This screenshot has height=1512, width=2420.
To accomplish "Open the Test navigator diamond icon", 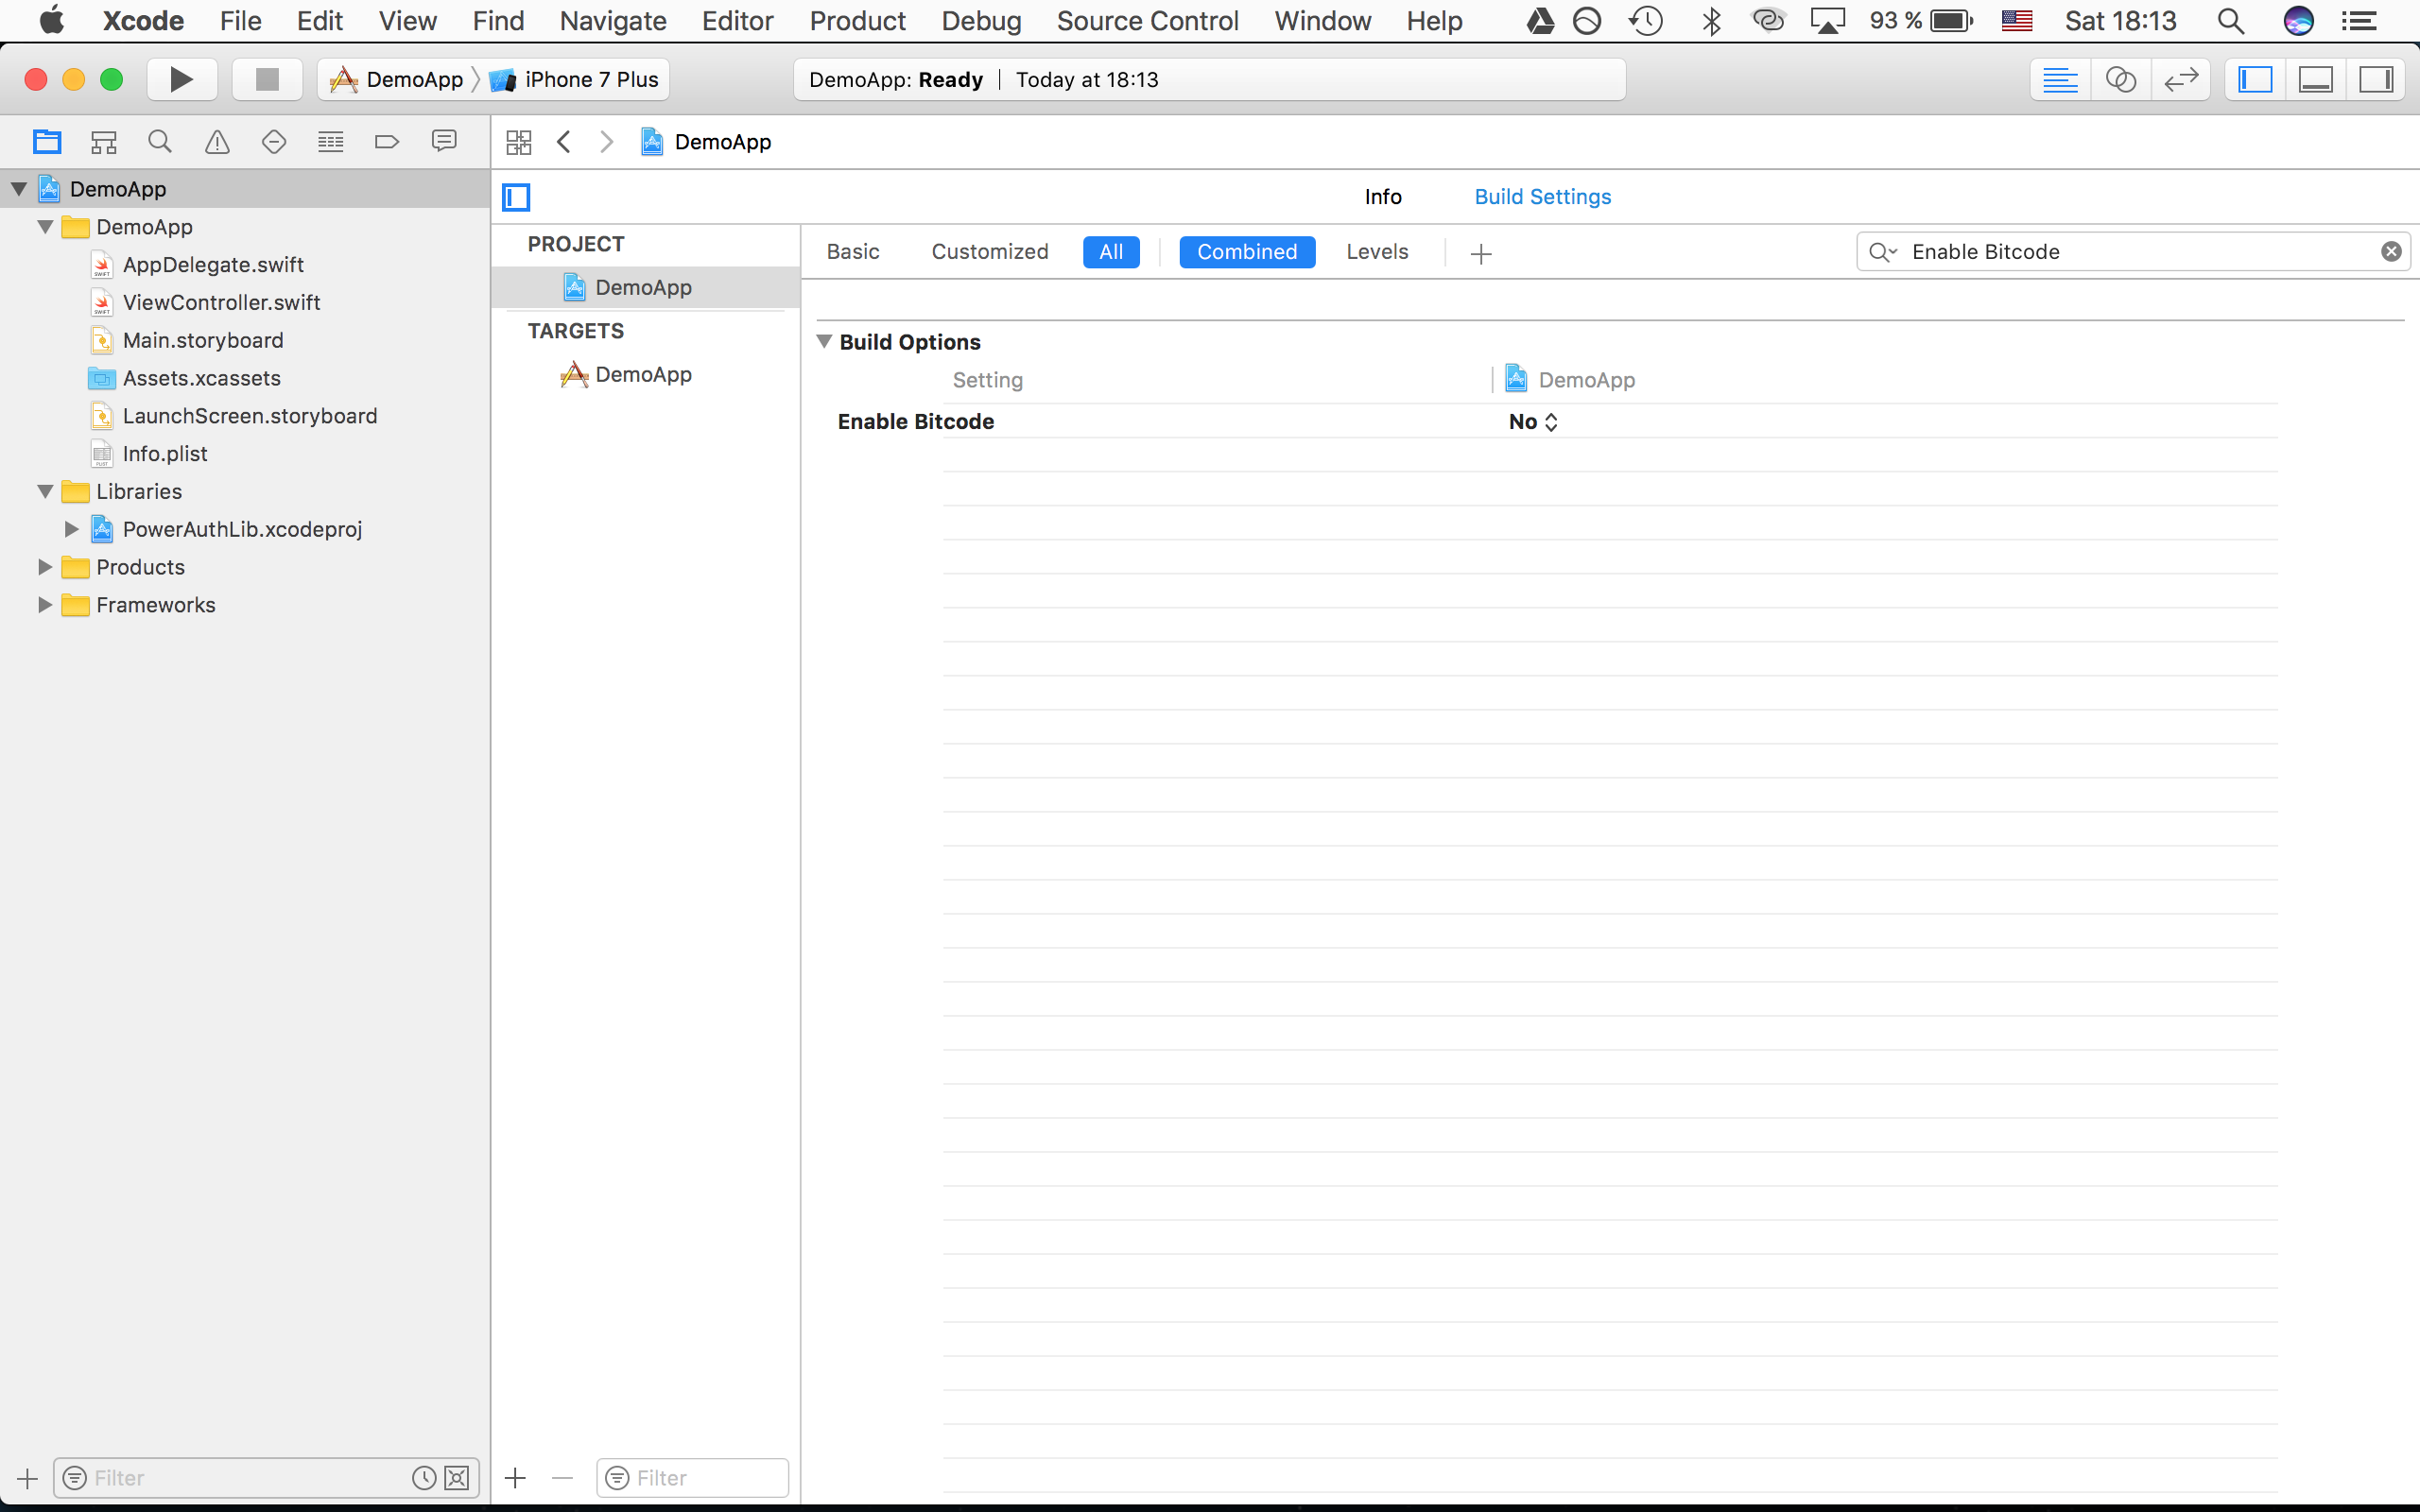I will (274, 142).
